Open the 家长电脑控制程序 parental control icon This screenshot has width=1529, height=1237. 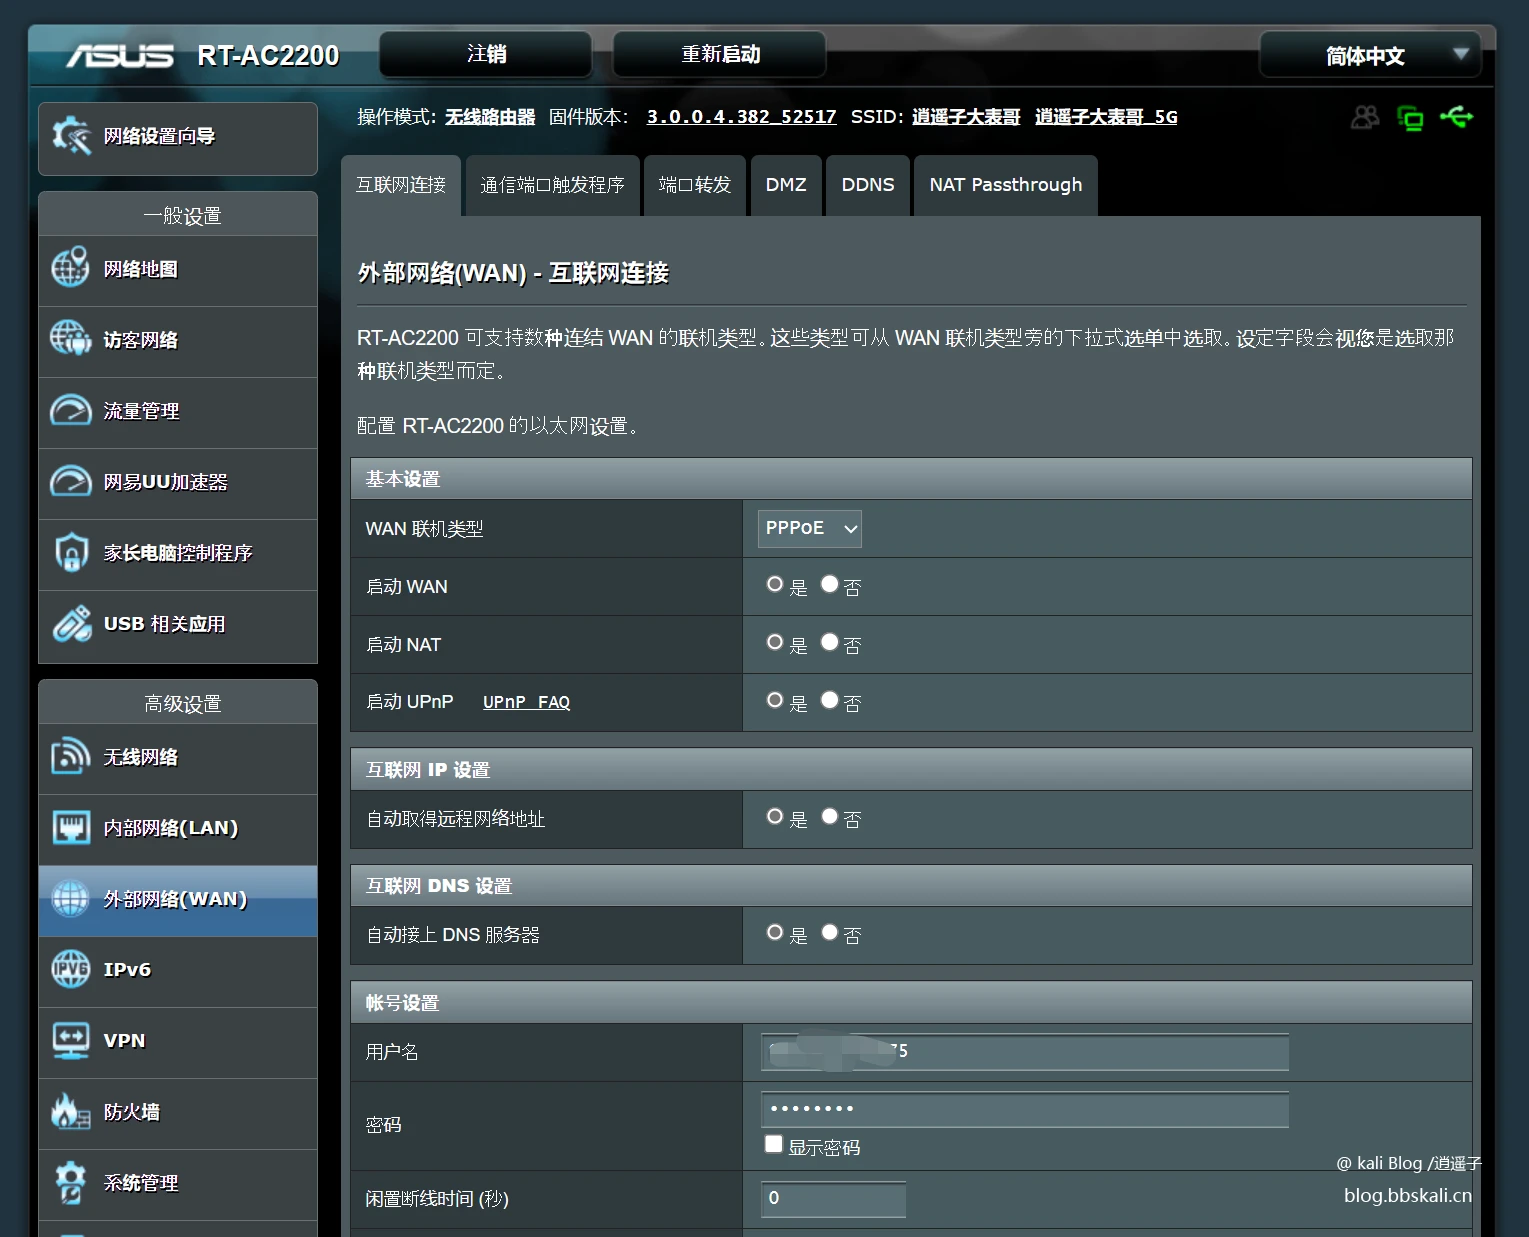[70, 552]
